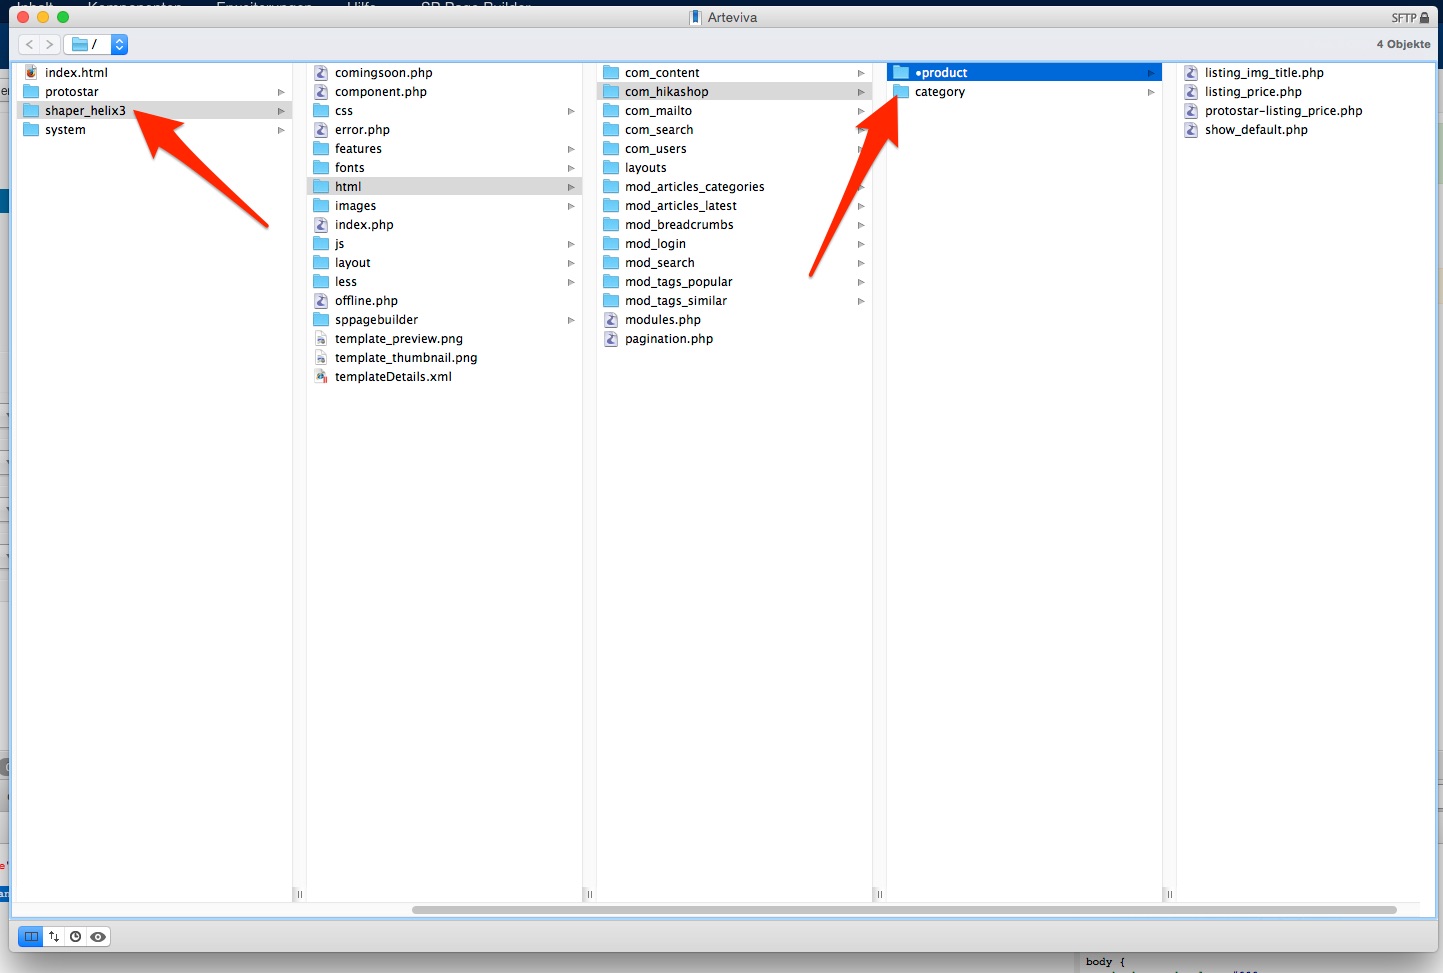Click the category folder icon
Viewport: 1443px width, 973px height.
pyautogui.click(x=901, y=92)
